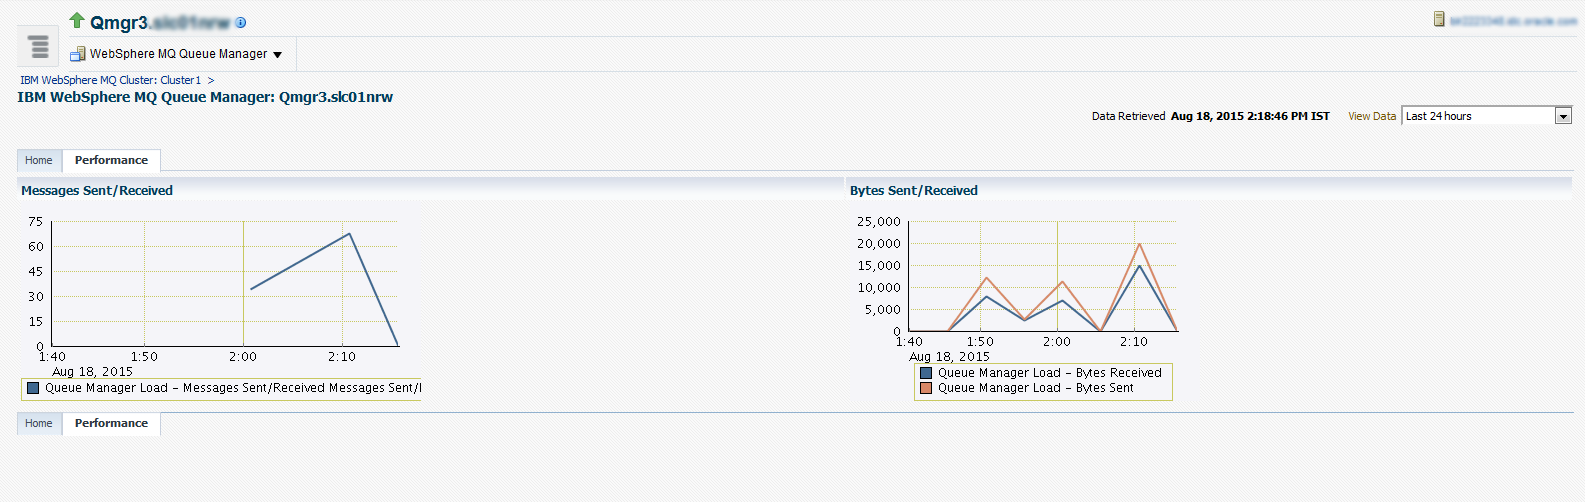The height and width of the screenshot is (502, 1585).
Task: Follow the IBM WebSphere MQ Cluster: Cluster1 breadcrumb
Action: [111, 80]
